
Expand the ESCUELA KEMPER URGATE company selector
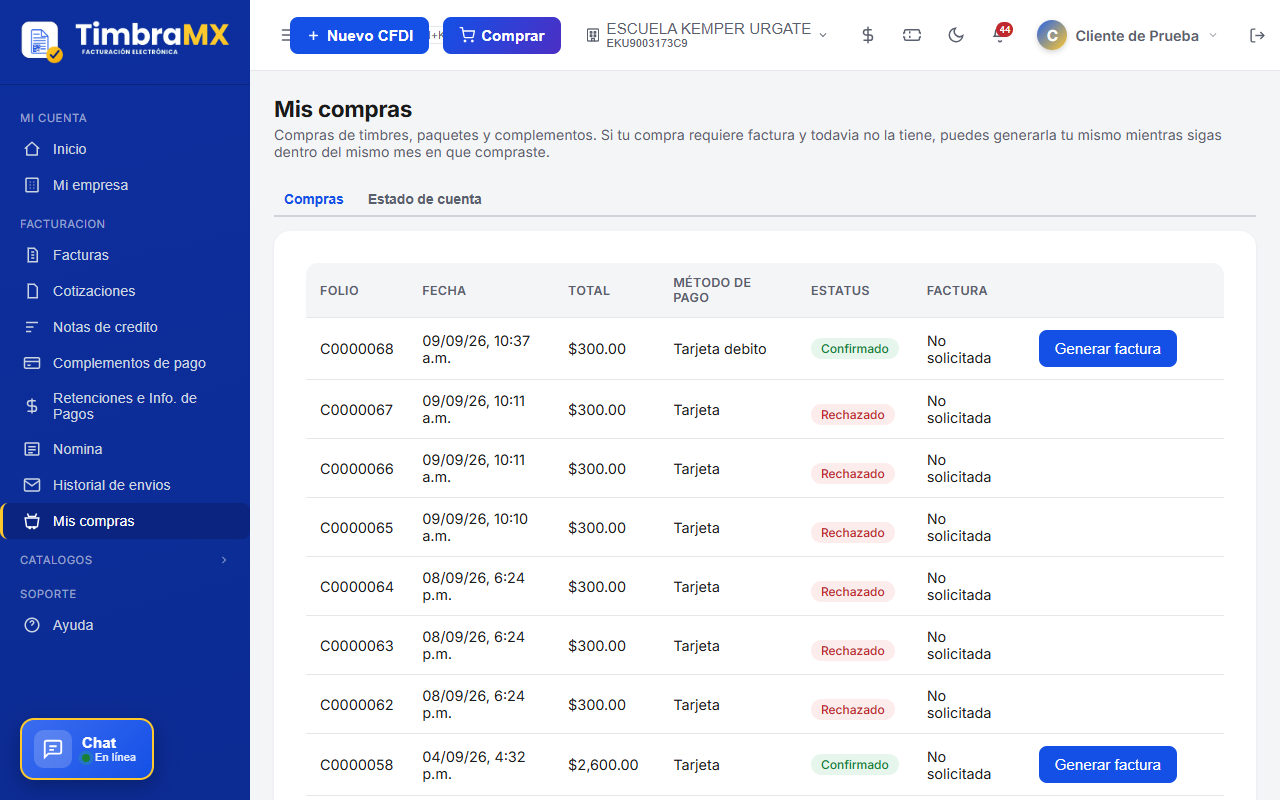tap(707, 35)
